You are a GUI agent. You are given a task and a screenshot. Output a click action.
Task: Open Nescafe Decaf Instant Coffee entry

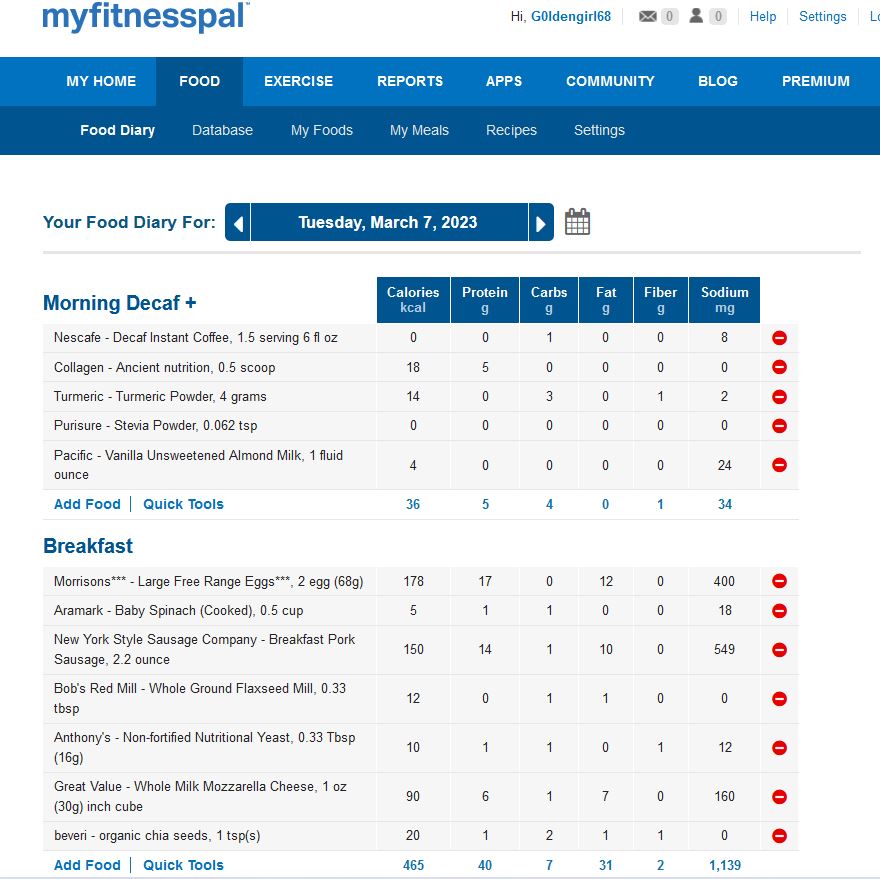click(195, 337)
